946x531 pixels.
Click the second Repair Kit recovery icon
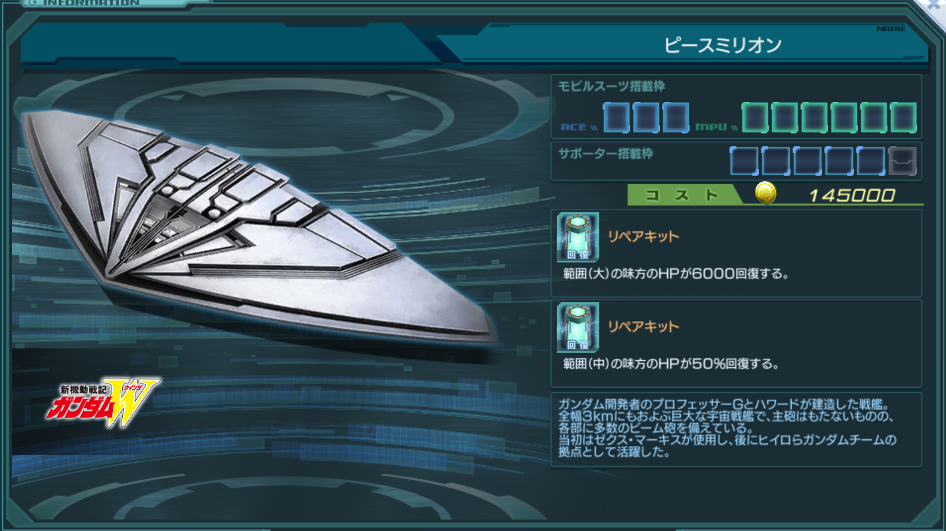(577, 327)
